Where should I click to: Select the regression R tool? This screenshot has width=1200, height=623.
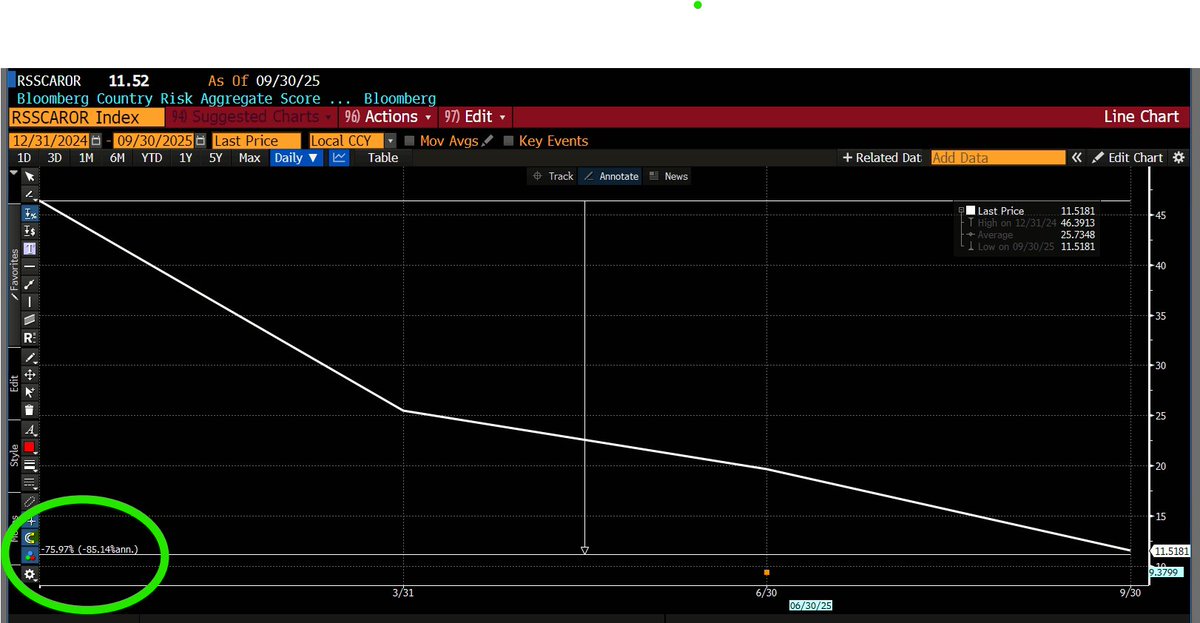30,337
